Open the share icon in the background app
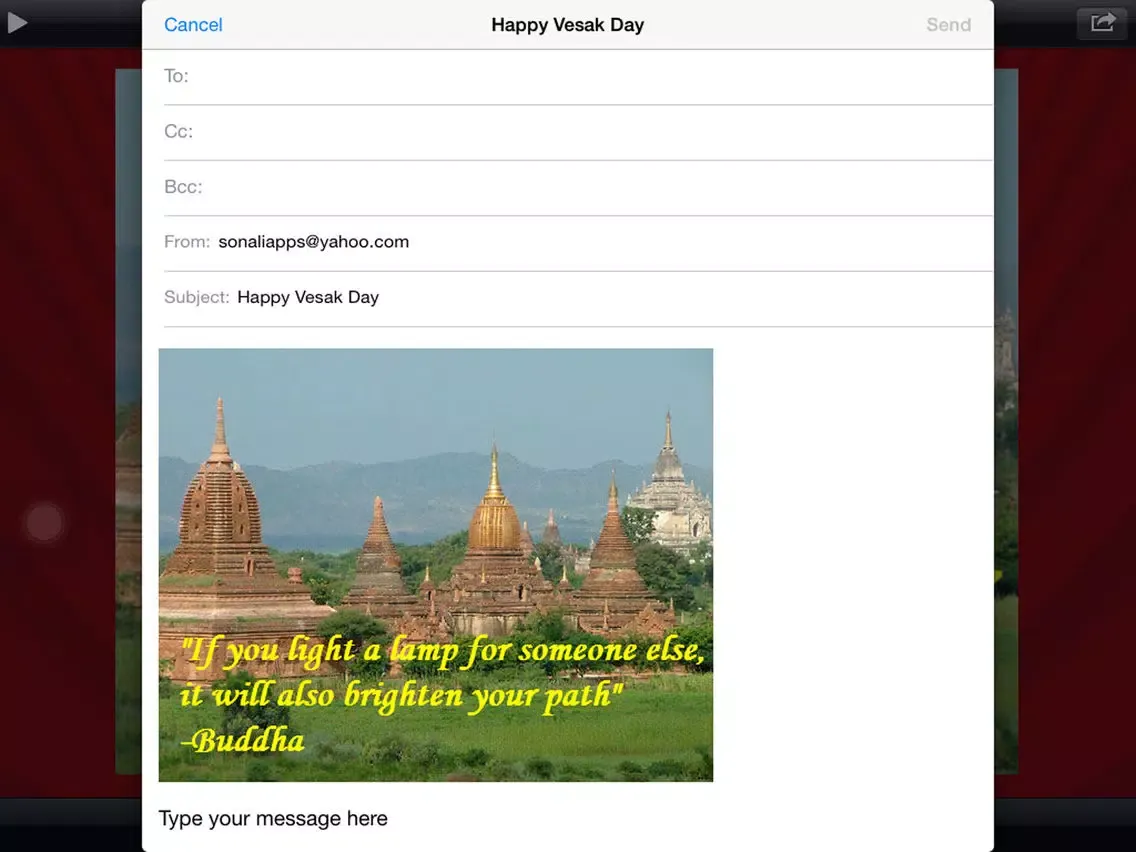 tap(1101, 22)
